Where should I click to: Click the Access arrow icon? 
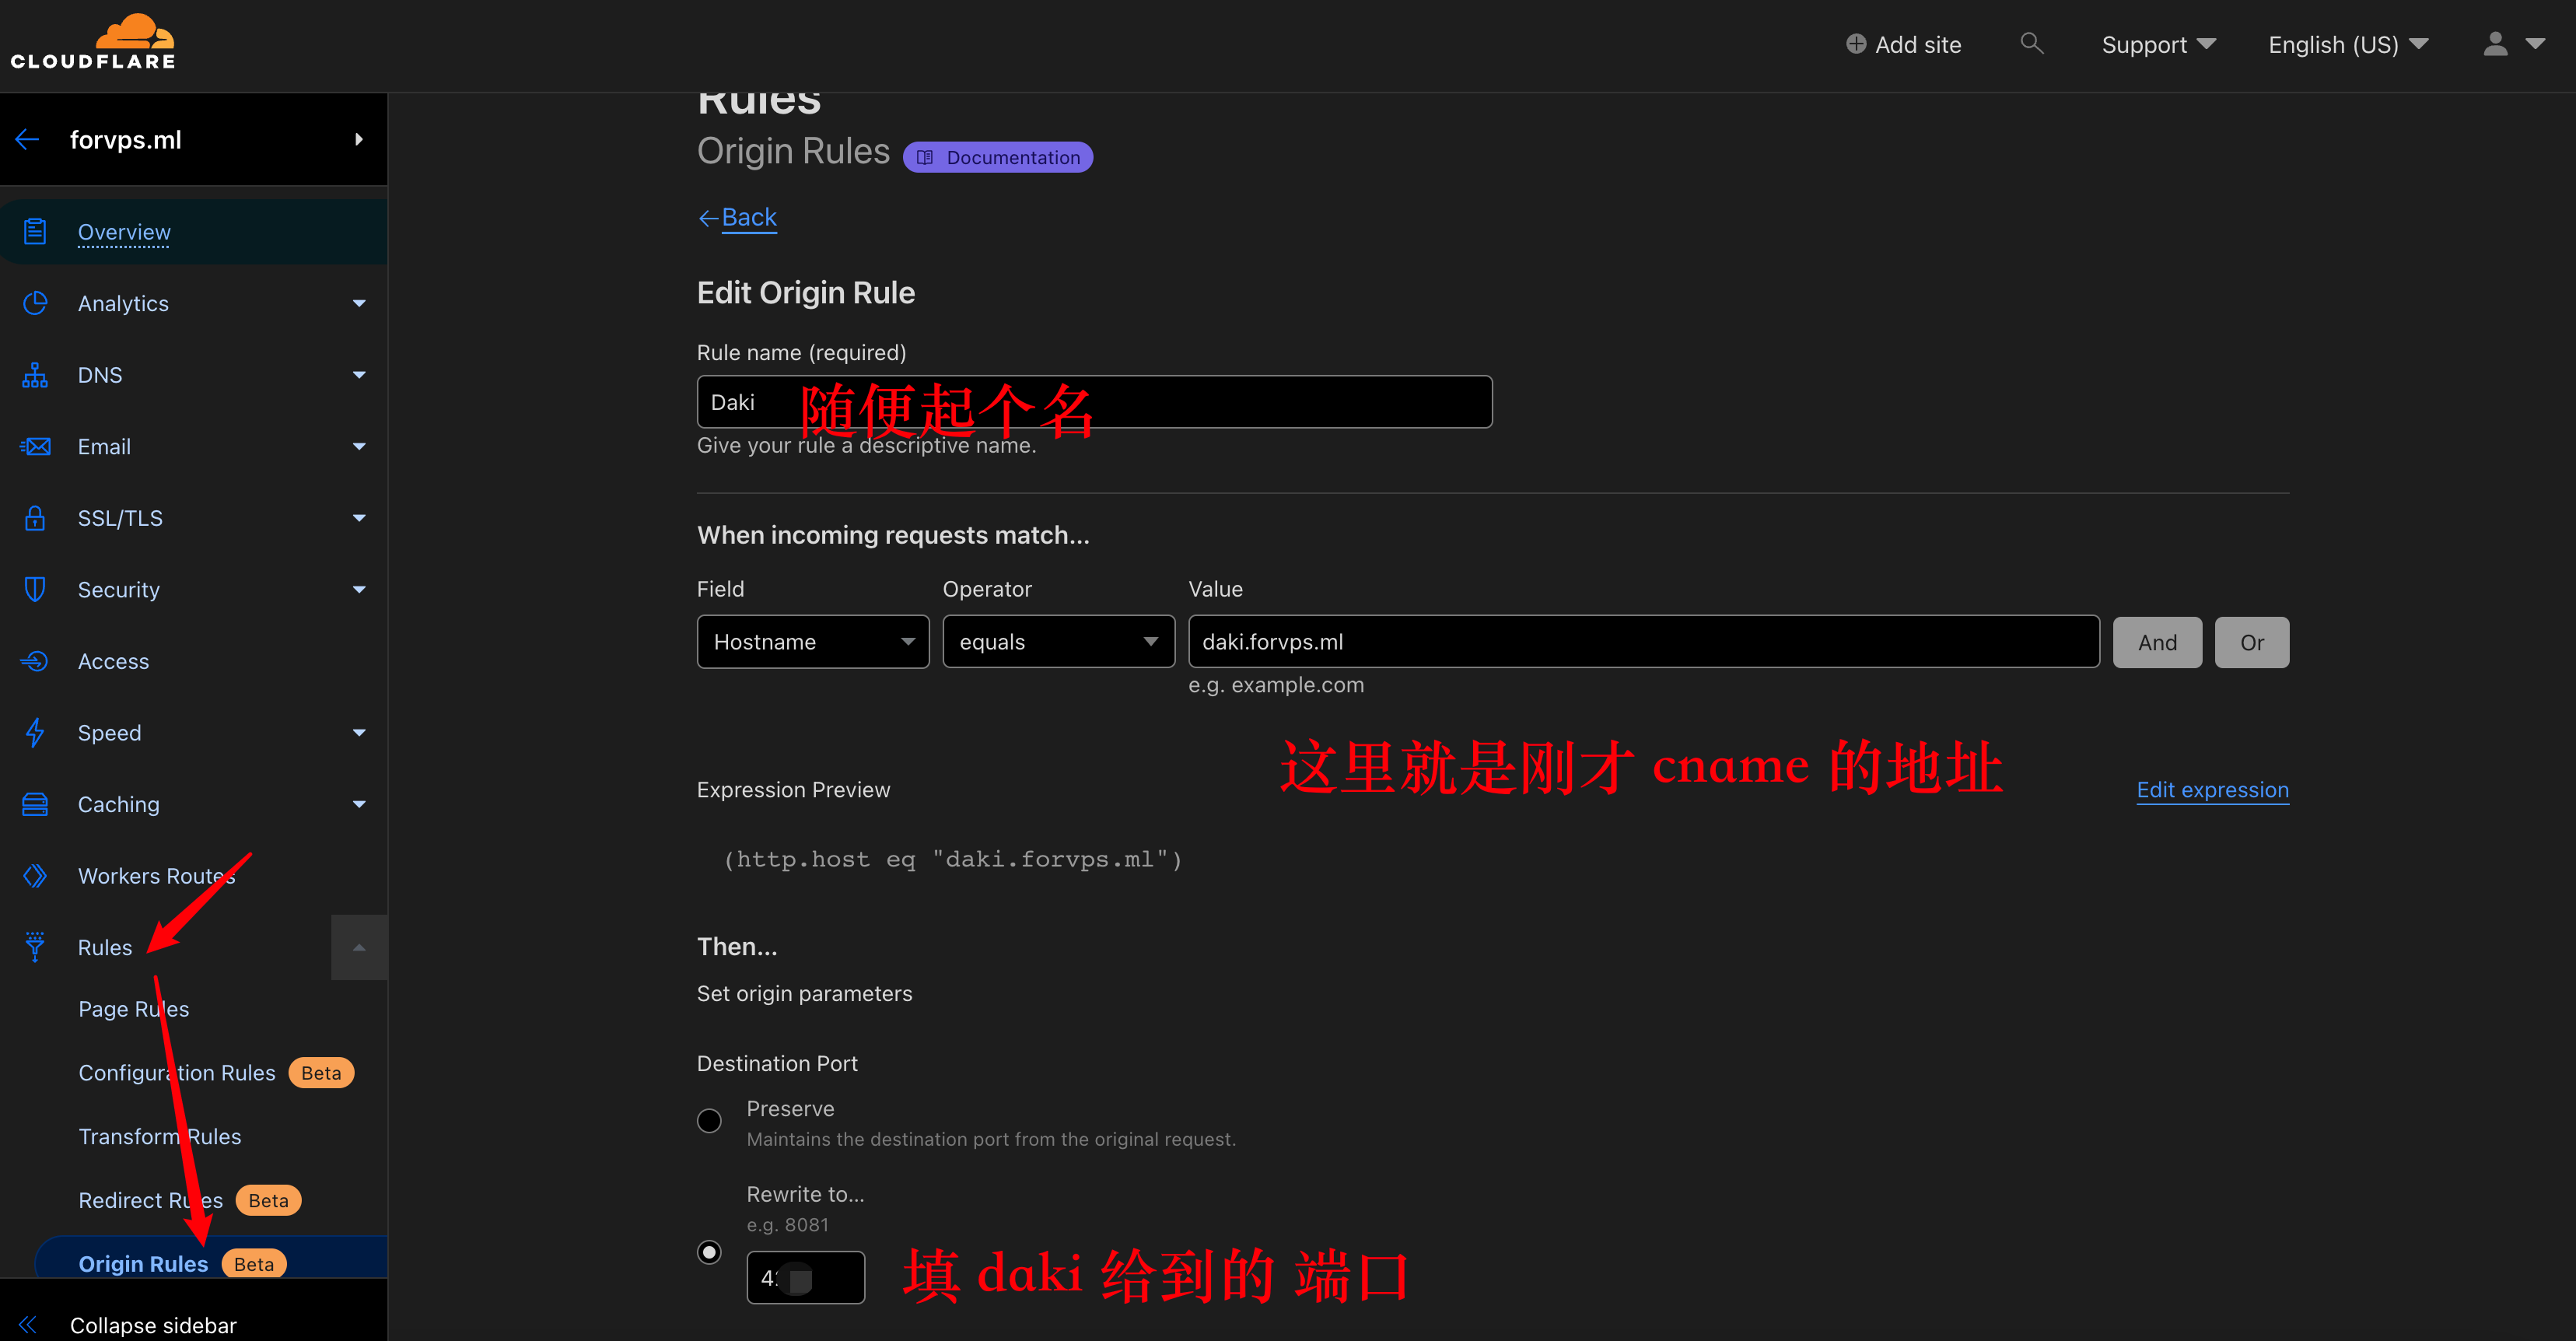click(35, 661)
